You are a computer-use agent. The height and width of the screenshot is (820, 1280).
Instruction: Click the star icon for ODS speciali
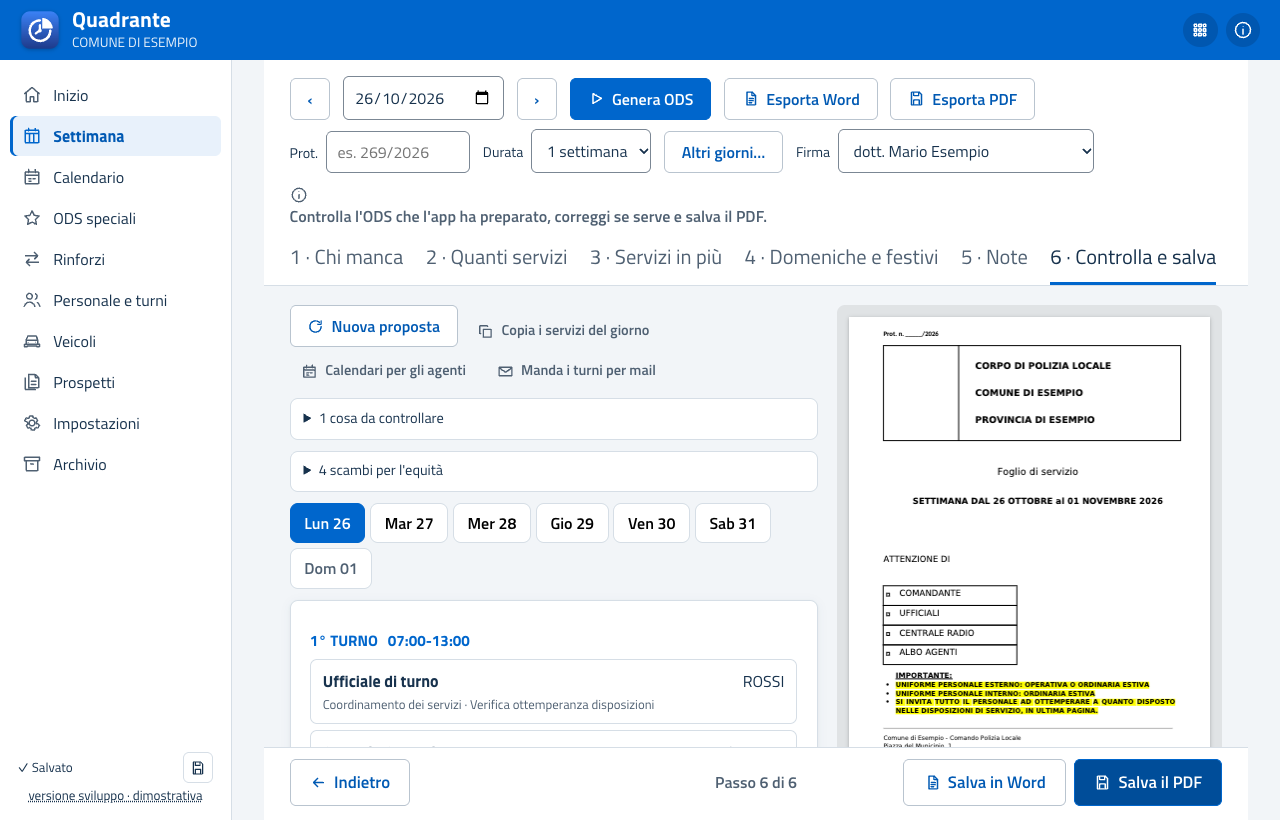33,218
